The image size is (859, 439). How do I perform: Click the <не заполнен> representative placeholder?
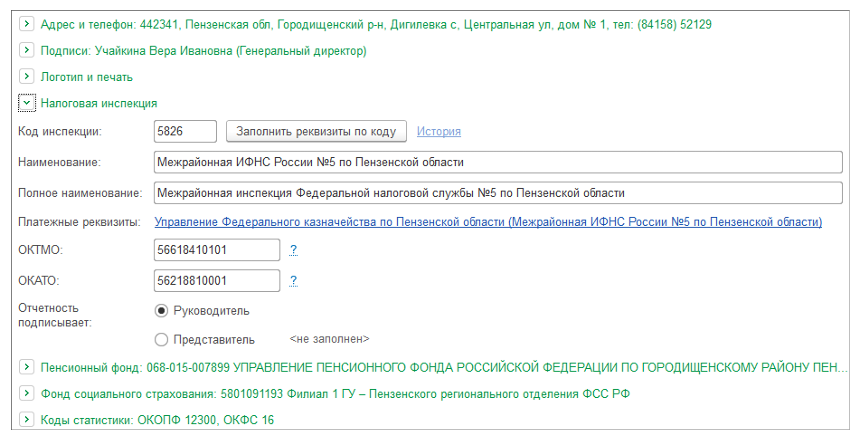pyautogui.click(x=329, y=339)
